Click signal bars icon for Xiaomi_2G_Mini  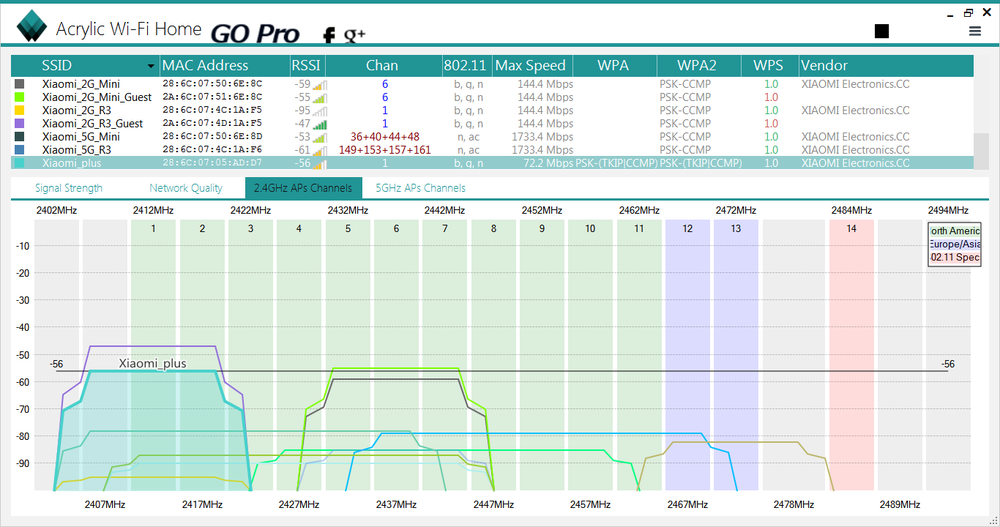(x=320, y=85)
